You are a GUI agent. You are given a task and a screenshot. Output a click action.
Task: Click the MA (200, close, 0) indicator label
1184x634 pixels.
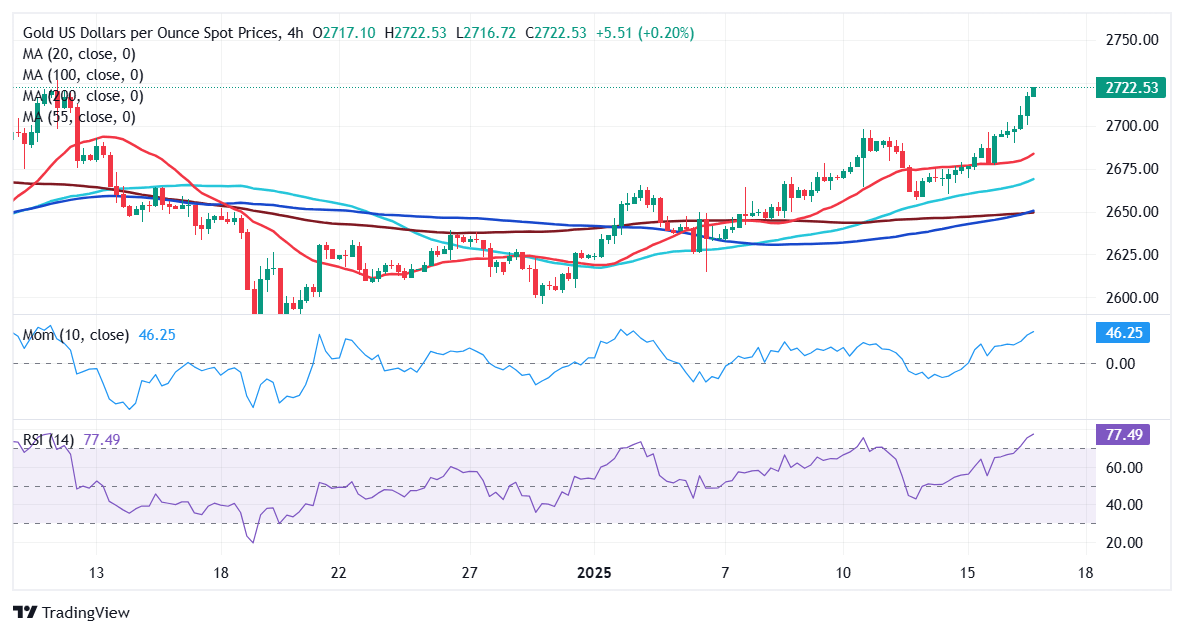coord(83,96)
